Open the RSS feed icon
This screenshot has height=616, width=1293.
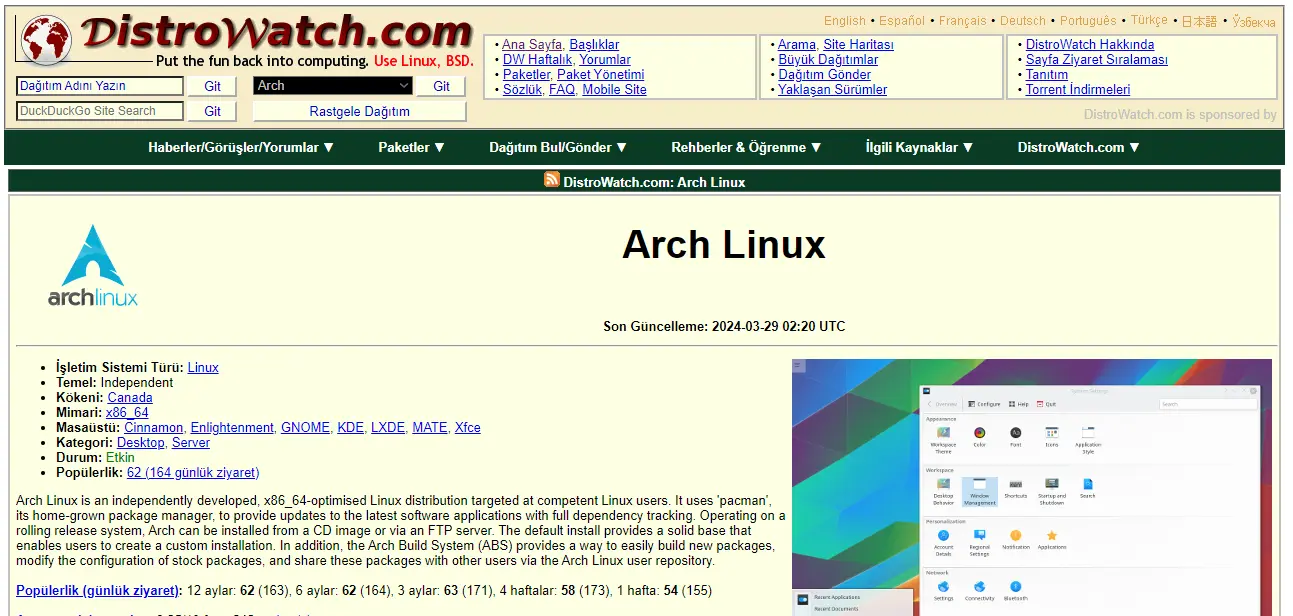click(x=552, y=180)
